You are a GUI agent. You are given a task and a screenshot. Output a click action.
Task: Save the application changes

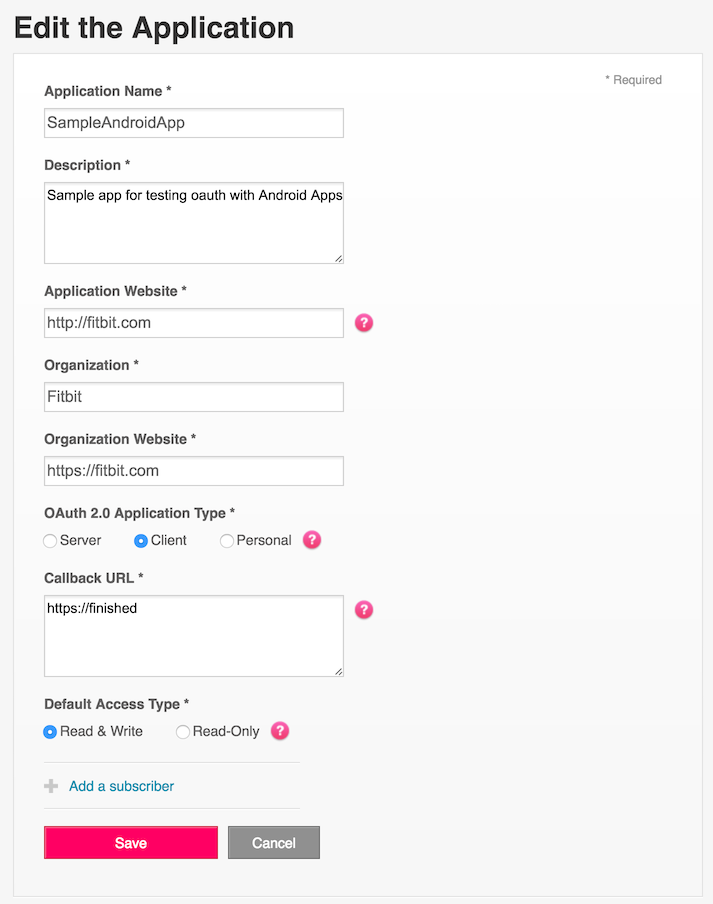click(130, 842)
